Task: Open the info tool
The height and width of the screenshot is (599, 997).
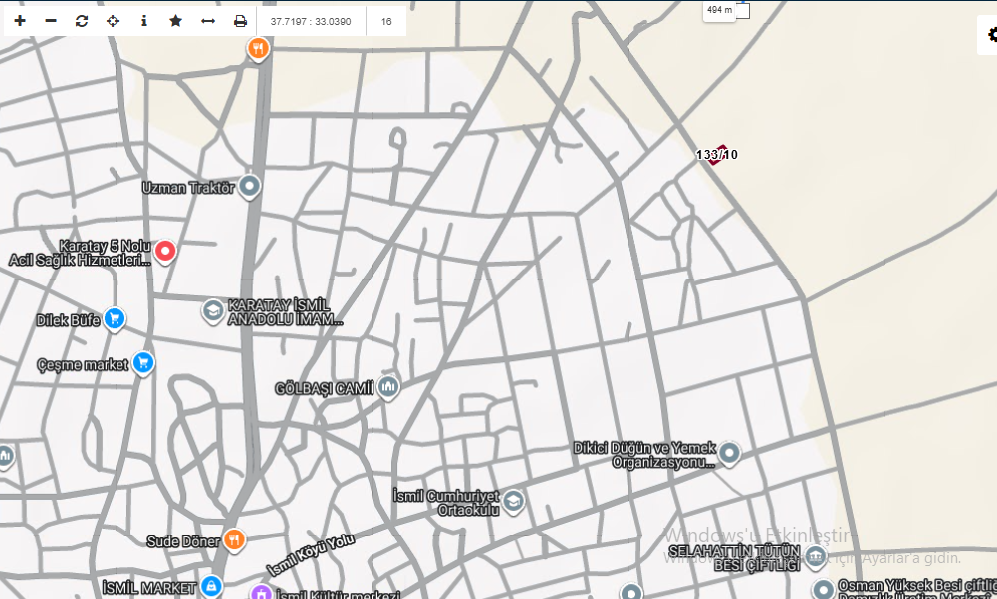Action: pos(144,21)
